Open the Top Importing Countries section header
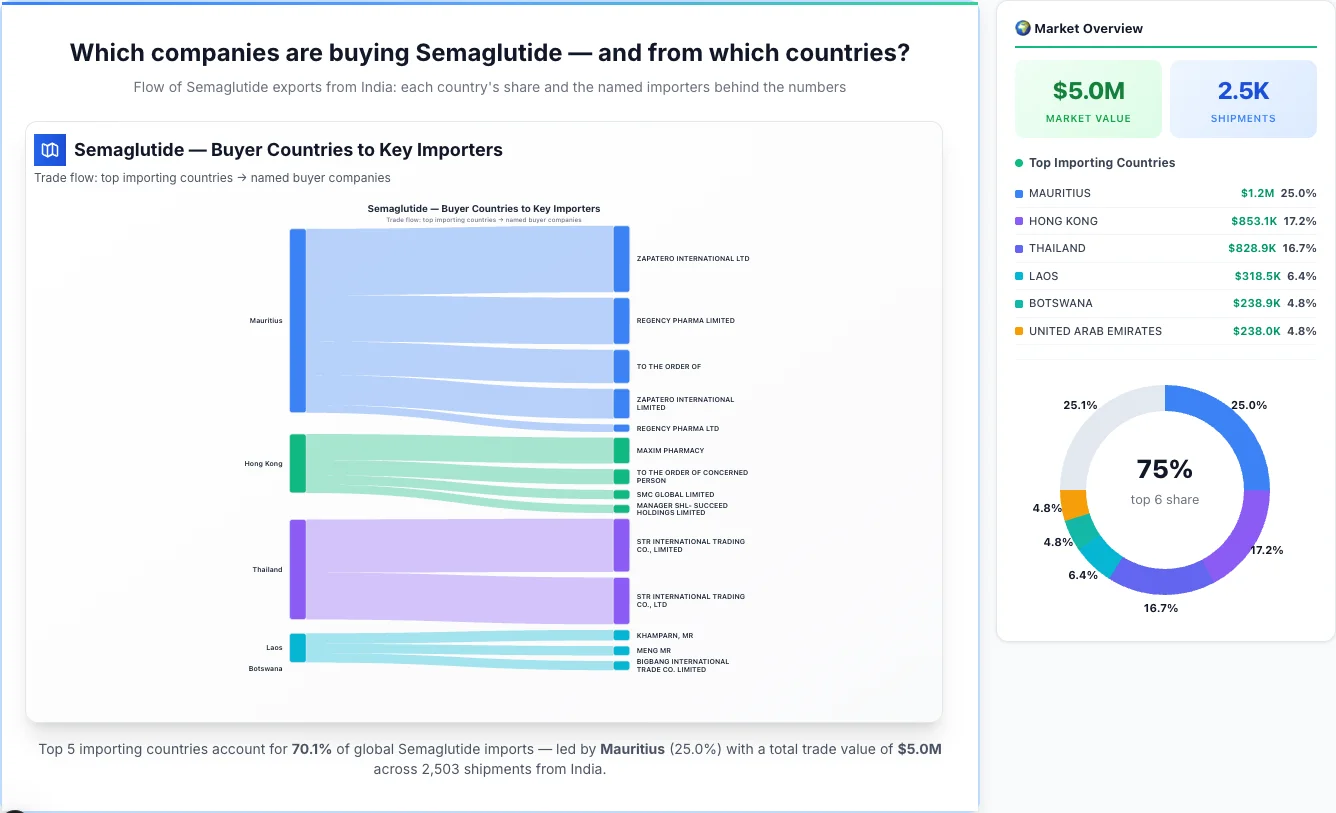Image resolution: width=1336 pixels, height=813 pixels. [x=1101, y=163]
